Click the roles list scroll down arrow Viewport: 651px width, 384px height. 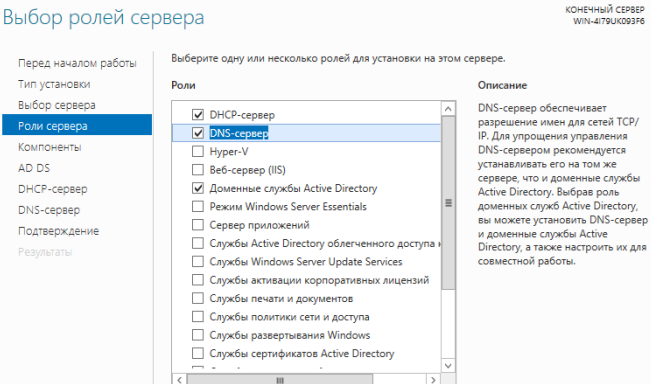(448, 365)
